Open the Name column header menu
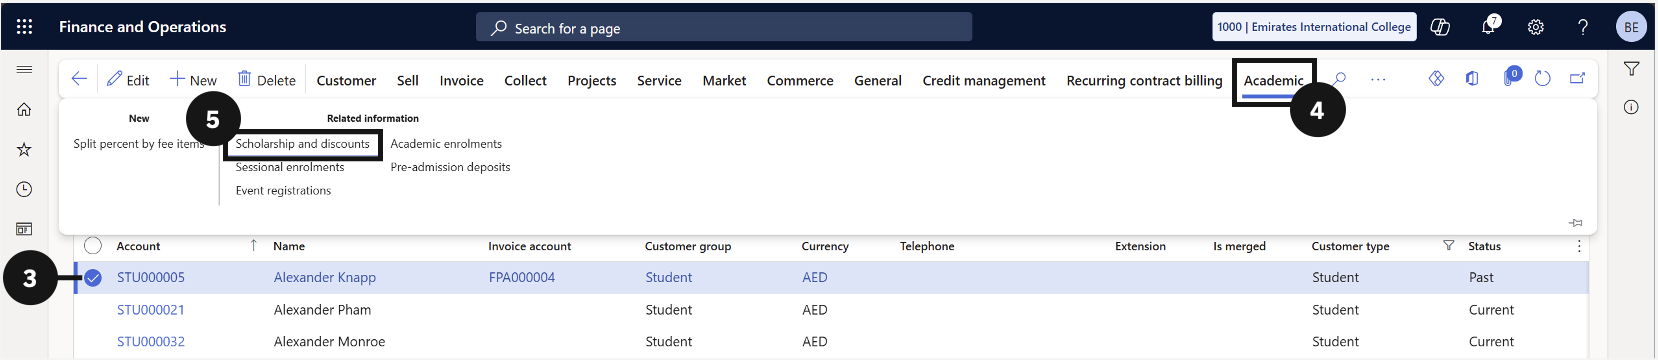The width and height of the screenshot is (1658, 360). click(x=289, y=246)
